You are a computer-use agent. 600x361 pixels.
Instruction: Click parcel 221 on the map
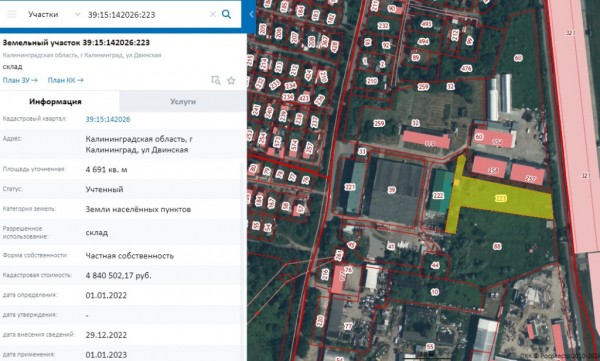point(350,187)
